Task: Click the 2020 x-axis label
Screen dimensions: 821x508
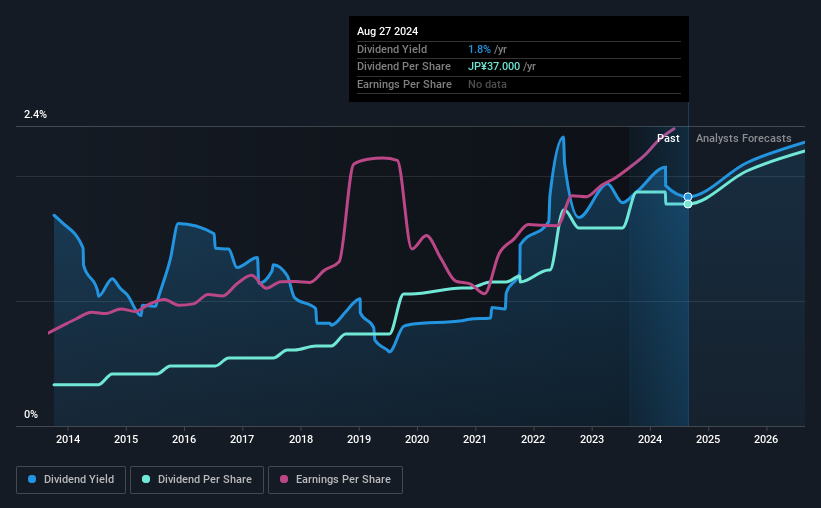Action: (x=417, y=439)
